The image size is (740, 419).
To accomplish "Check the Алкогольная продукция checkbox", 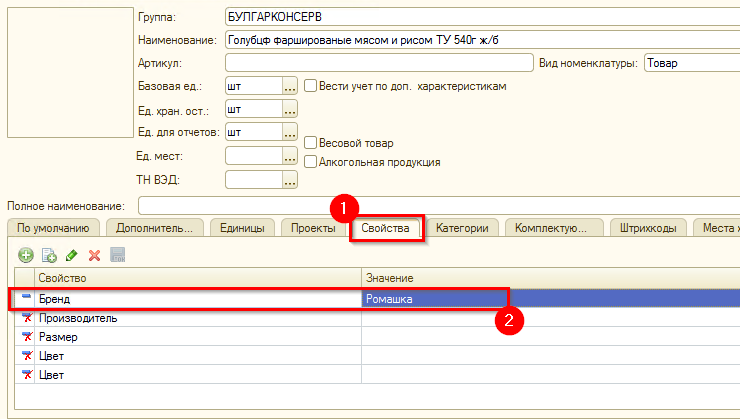I will point(311,161).
